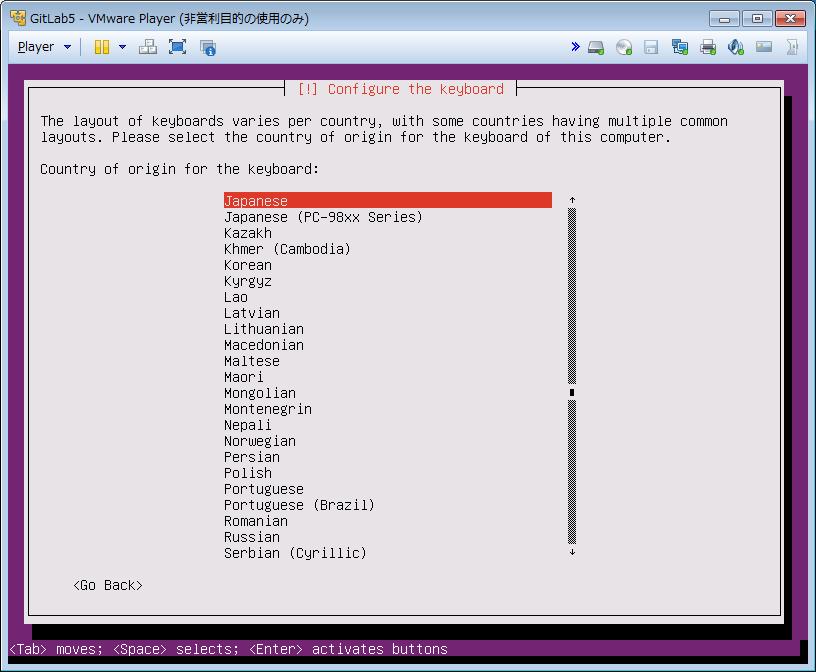Pick Kyrgyz from the keyboard list

(248, 281)
